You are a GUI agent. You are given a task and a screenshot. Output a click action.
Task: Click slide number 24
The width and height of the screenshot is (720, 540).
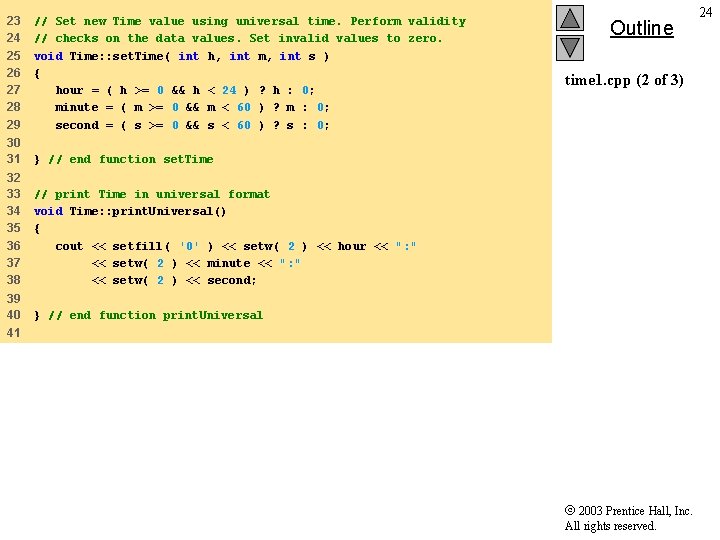[705, 12]
